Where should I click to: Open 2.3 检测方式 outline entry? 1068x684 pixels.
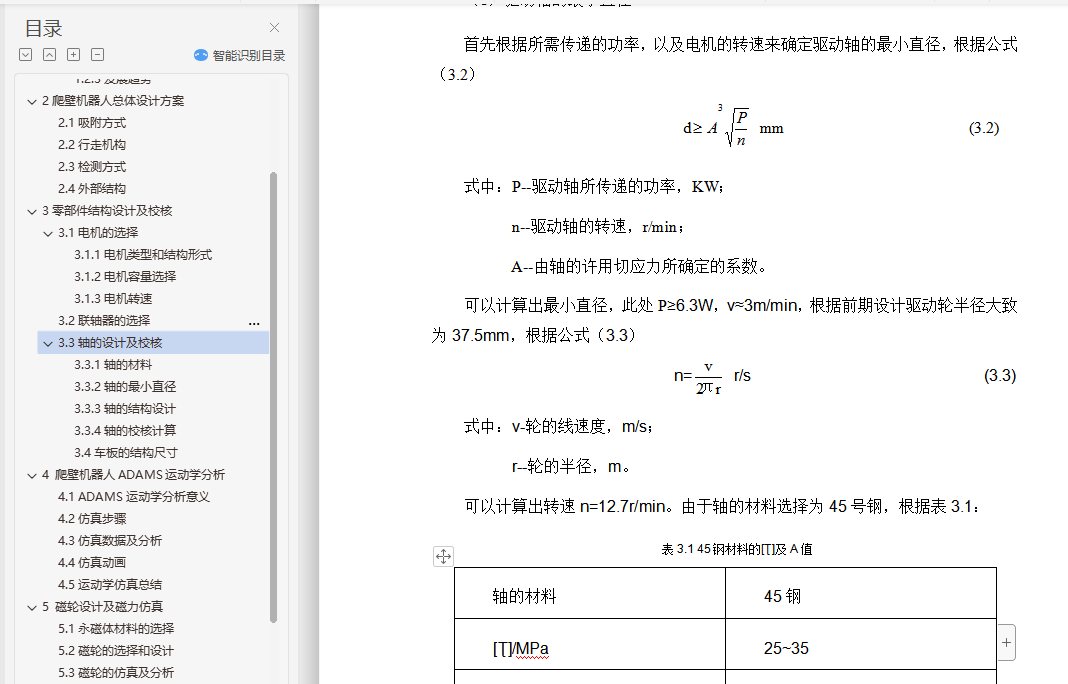point(92,167)
